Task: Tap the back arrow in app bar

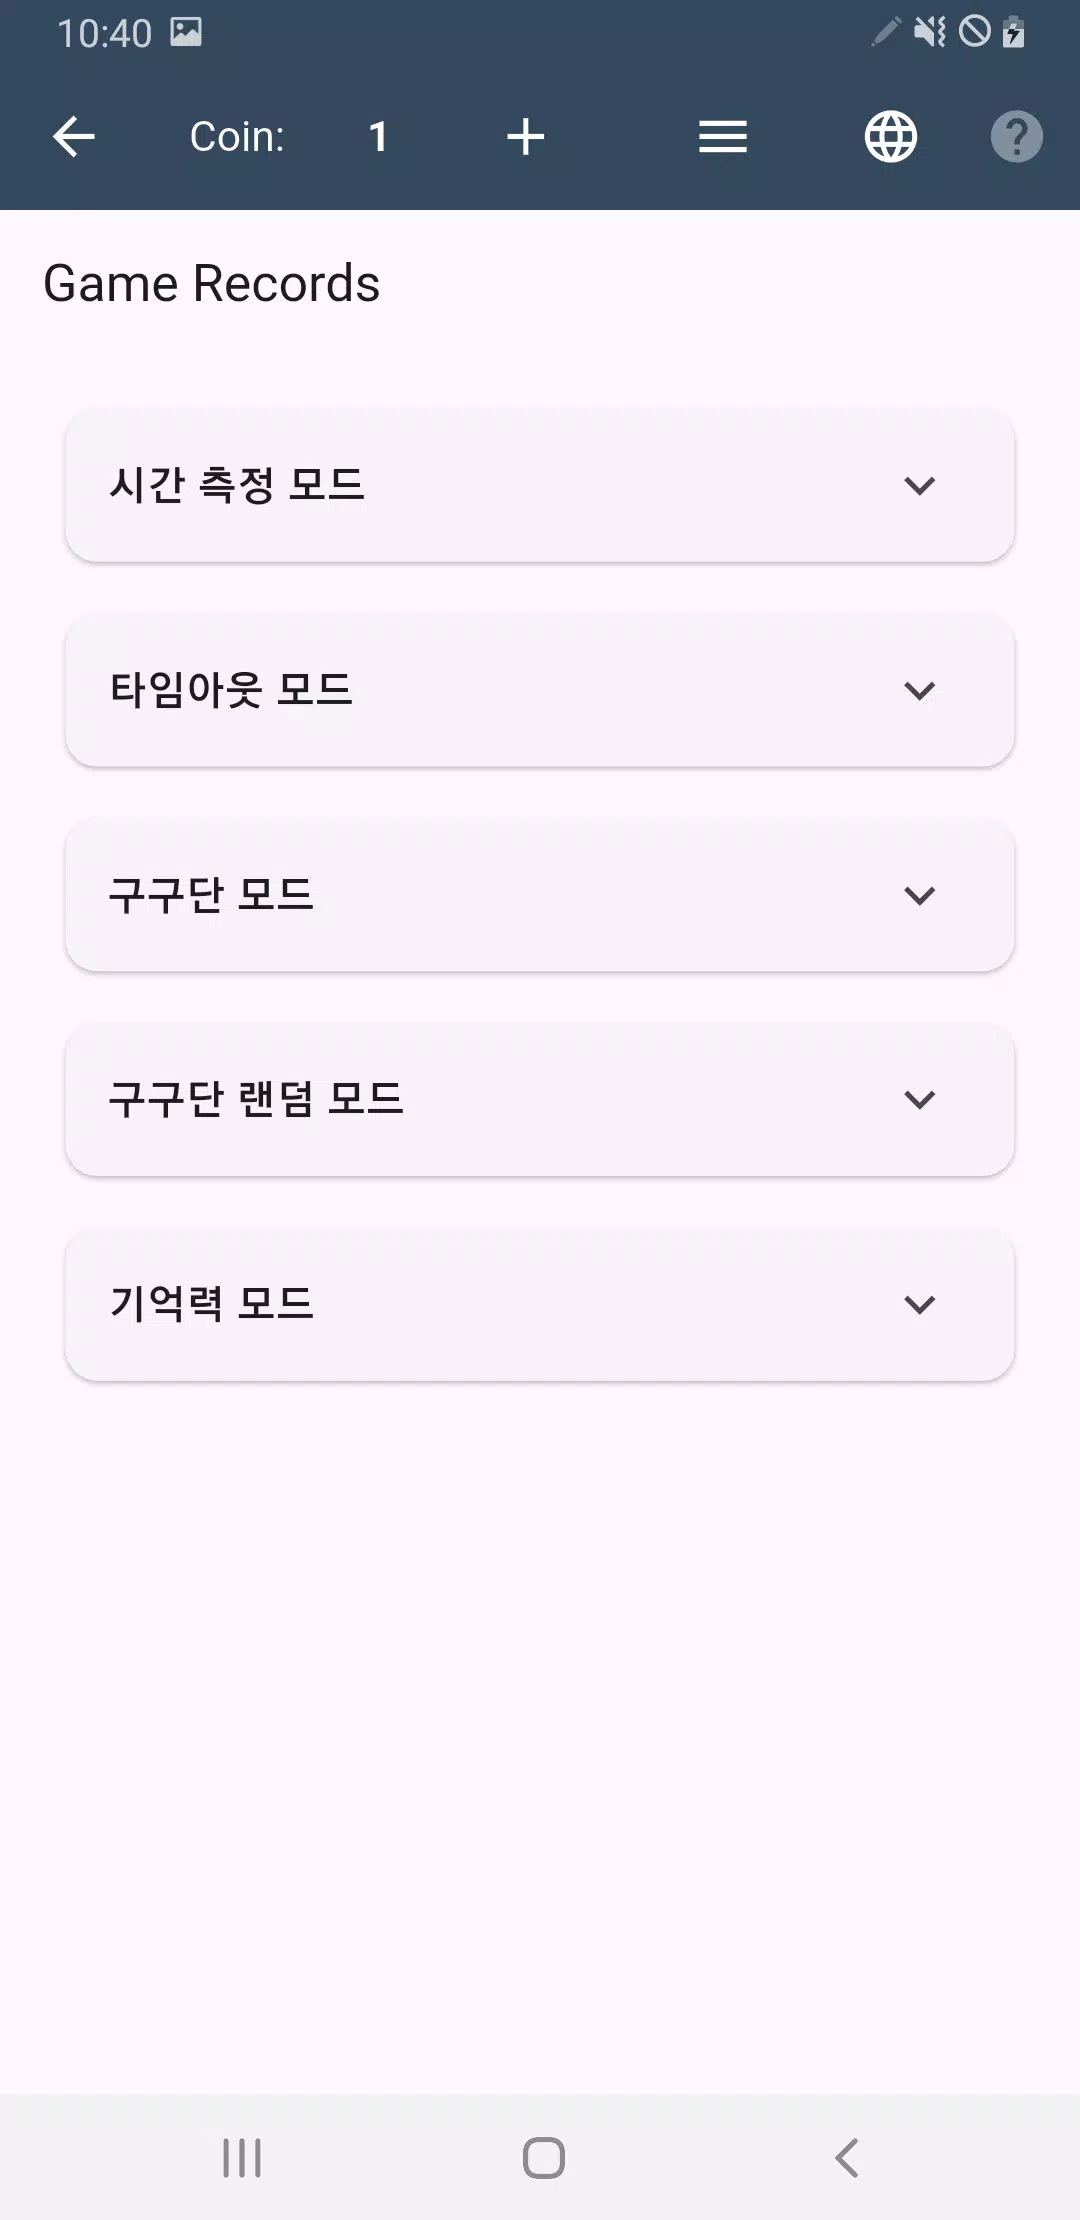Action: click(x=74, y=137)
